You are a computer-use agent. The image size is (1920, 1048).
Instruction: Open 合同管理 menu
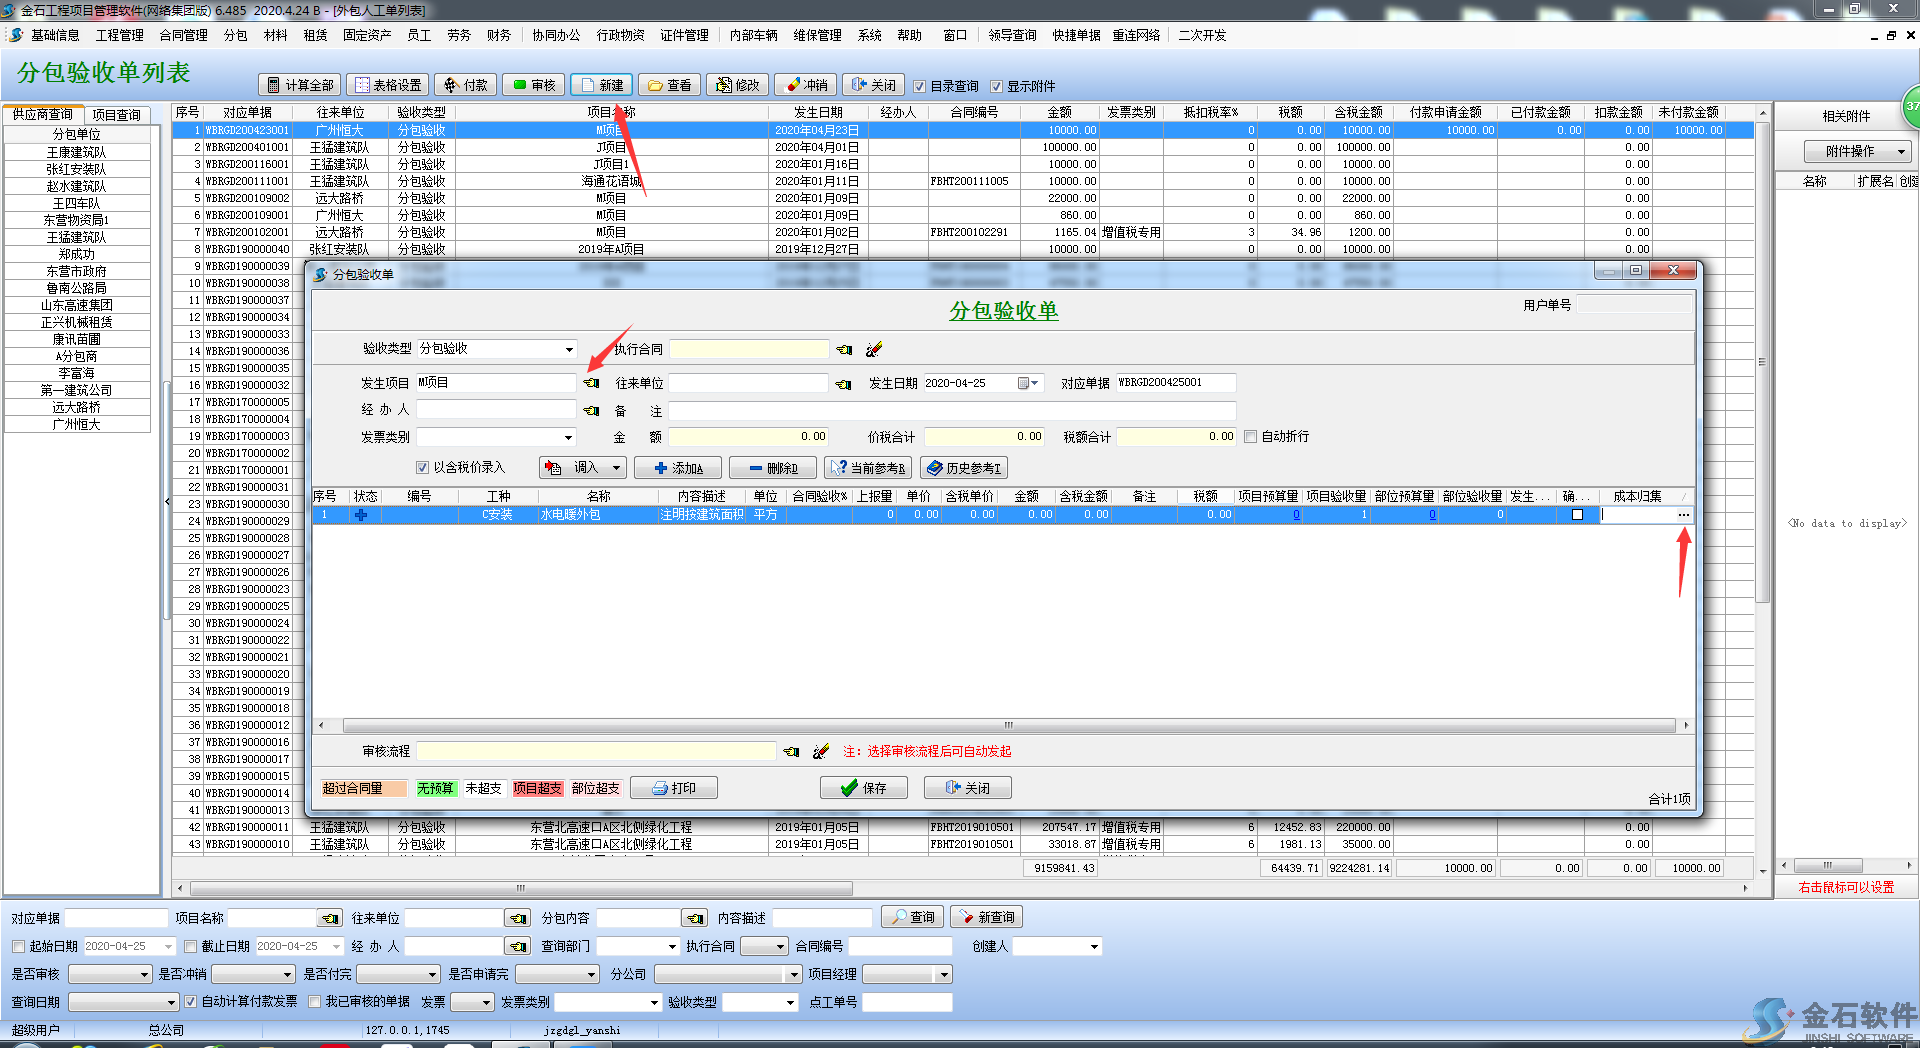(x=183, y=35)
